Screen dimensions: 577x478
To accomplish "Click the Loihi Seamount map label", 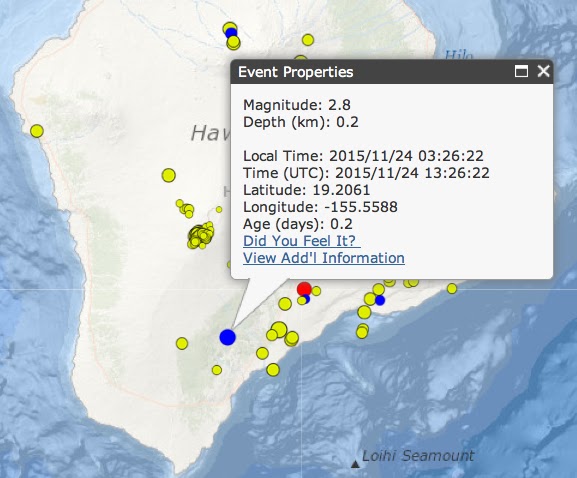I will point(418,456).
